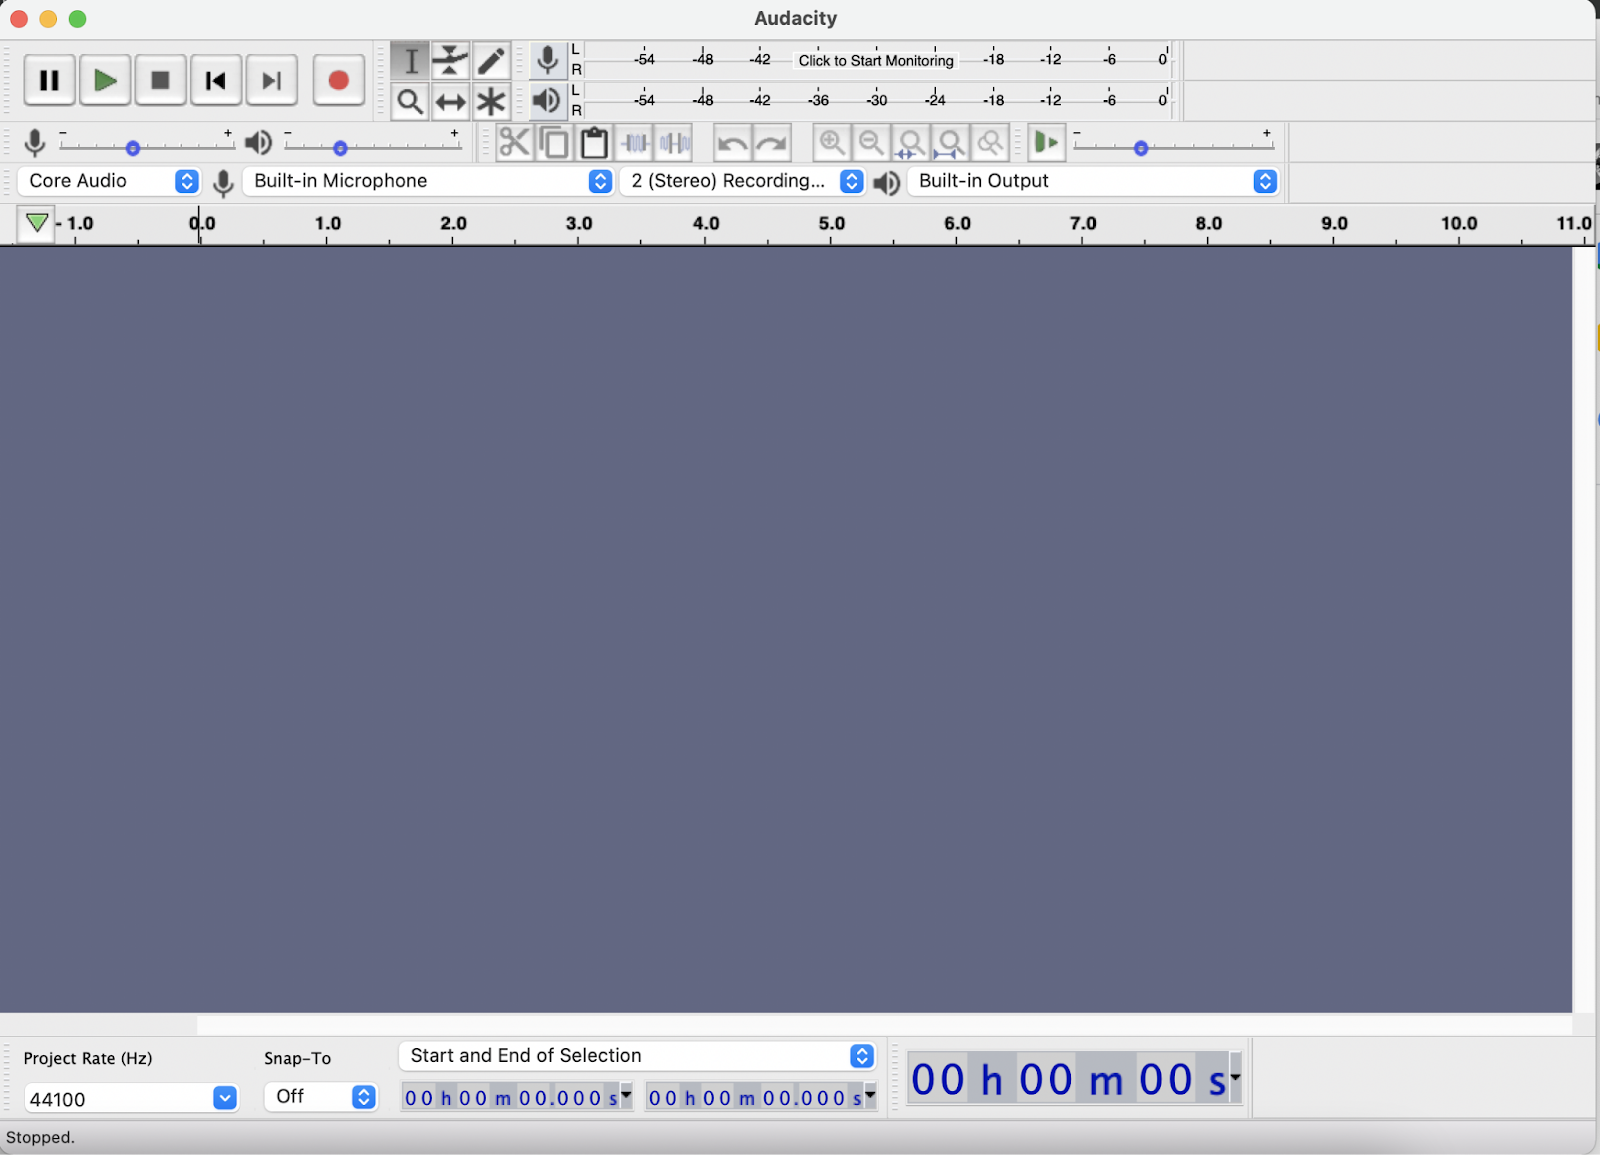This screenshot has height=1155, width=1600.
Task: Select the Time Shift tool
Action: [x=451, y=102]
